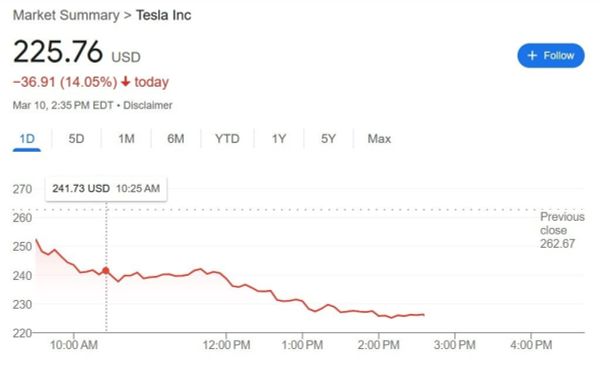Click the Market Summary breadcrumb
Screen dimensions: 600x365
[66, 15]
